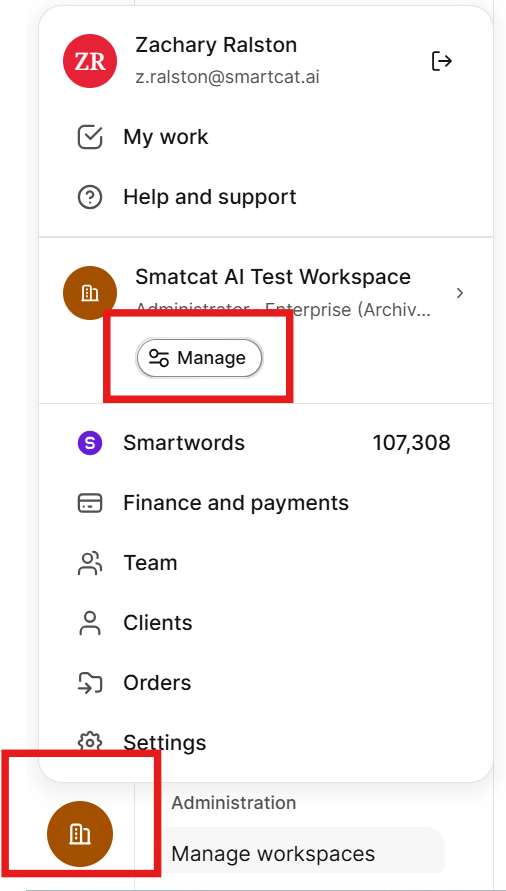The width and height of the screenshot is (506, 891).
Task: Open the My work menu item
Action: click(x=165, y=138)
